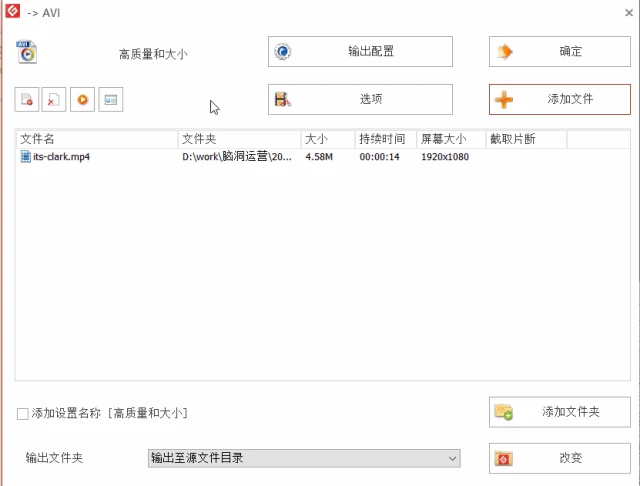
Task: Toggle the 添加设置名称 checkbox
Action: tap(23, 414)
